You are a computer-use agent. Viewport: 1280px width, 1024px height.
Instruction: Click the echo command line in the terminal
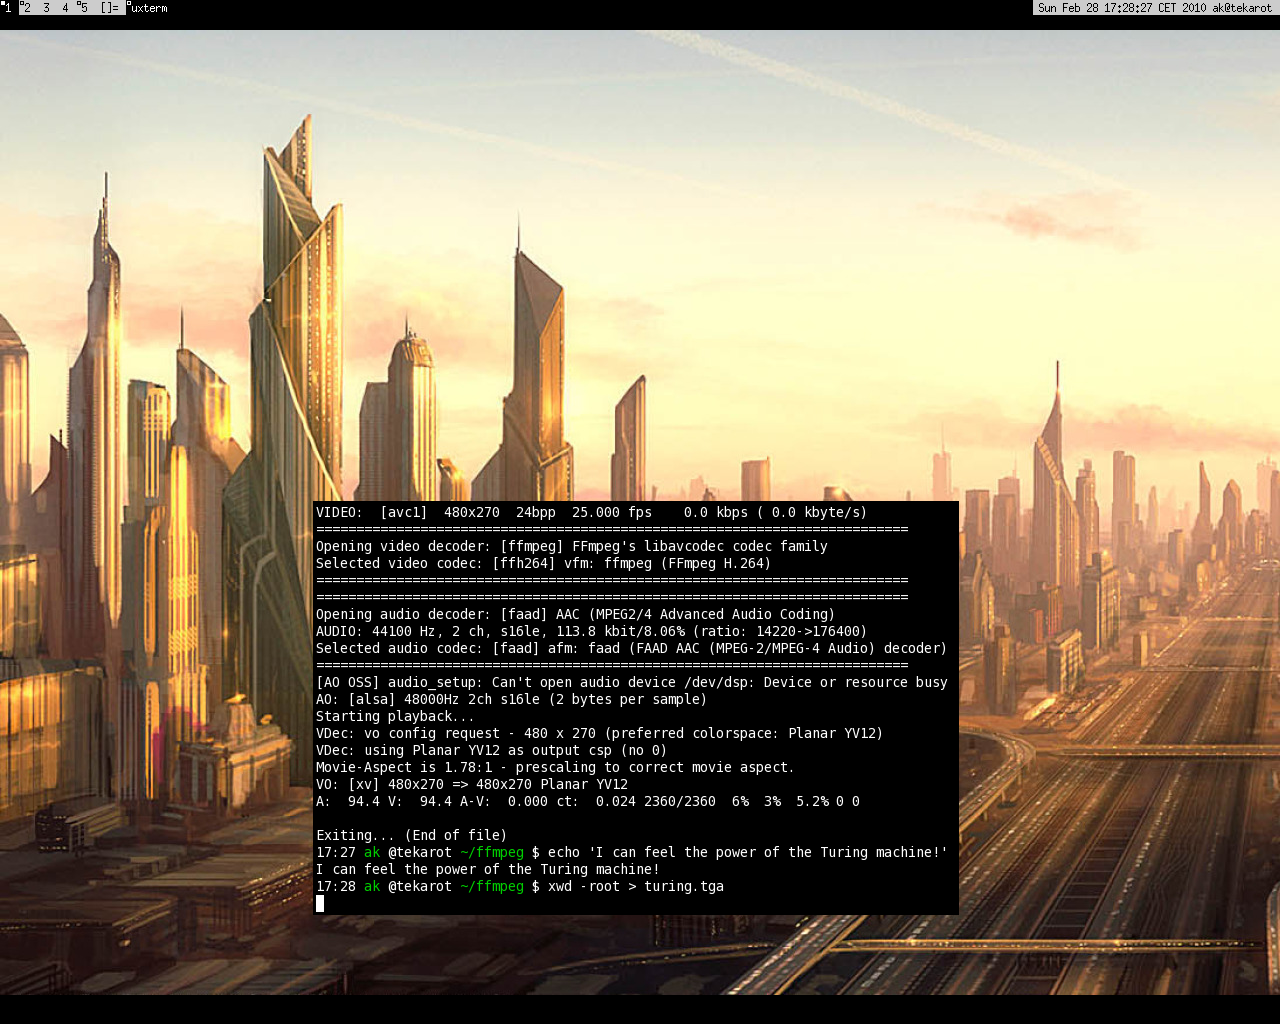pos(632,852)
